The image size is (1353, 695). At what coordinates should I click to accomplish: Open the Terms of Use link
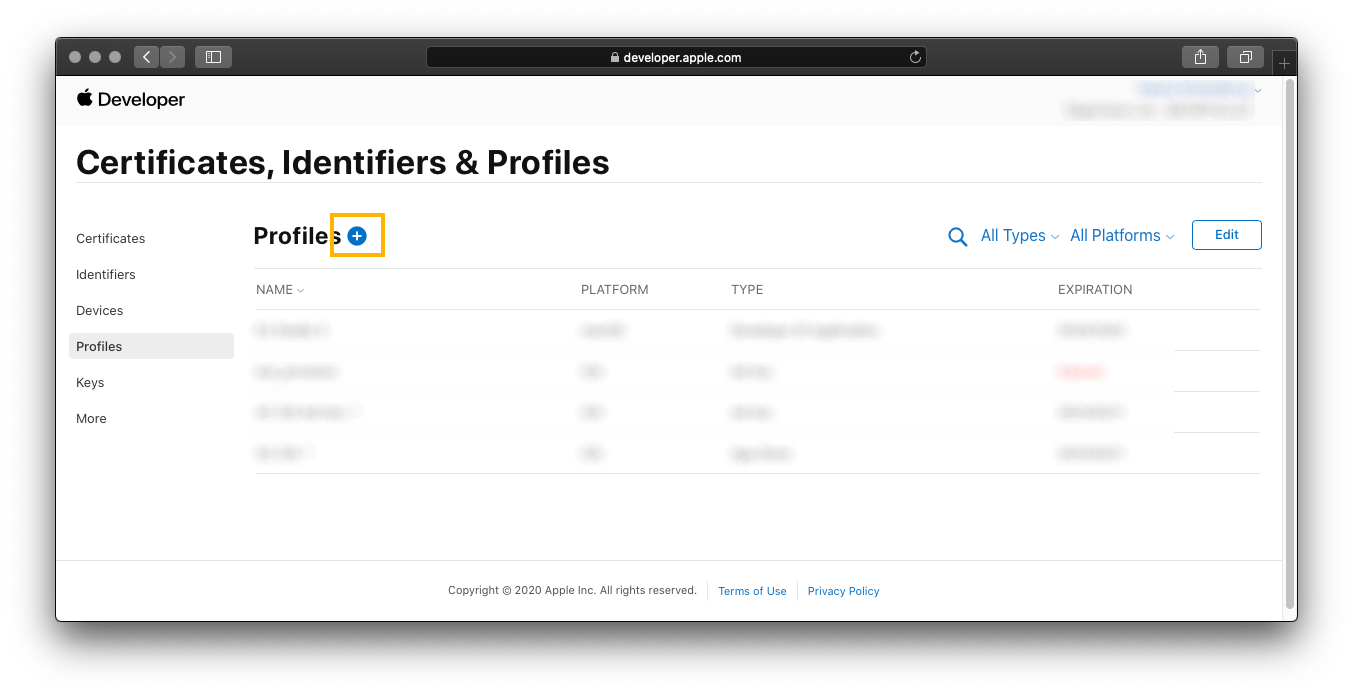coord(752,591)
